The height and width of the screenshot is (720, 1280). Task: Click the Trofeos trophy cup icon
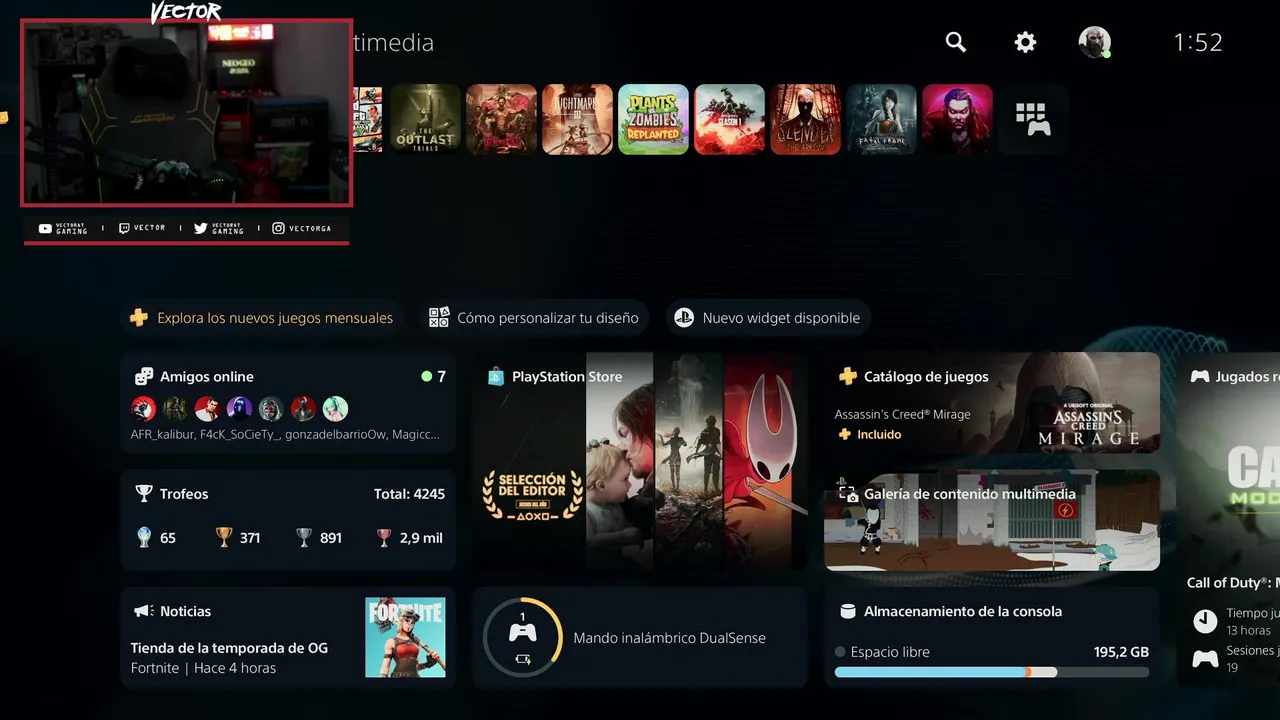tap(144, 494)
